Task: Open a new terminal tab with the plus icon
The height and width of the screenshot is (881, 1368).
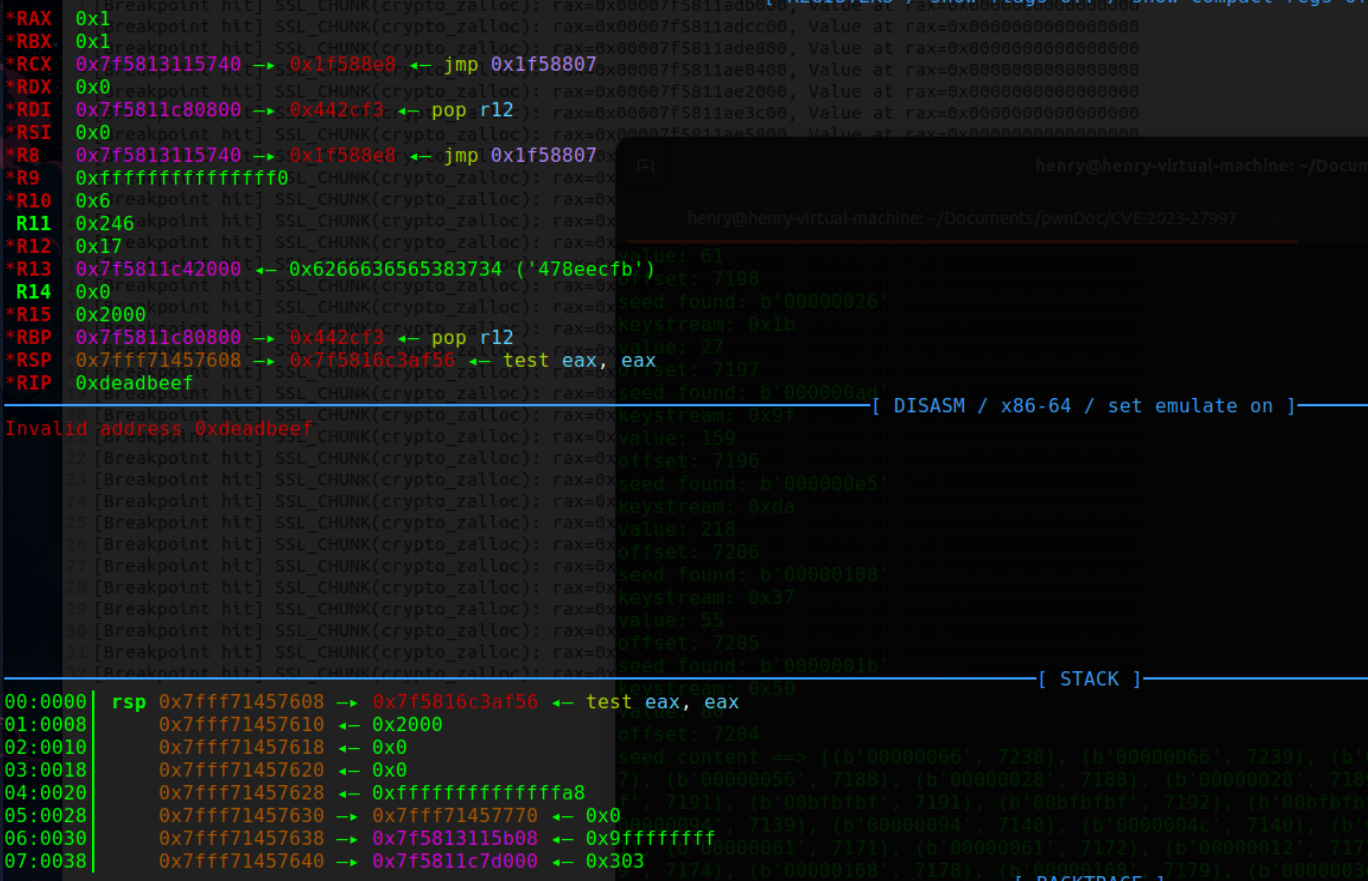Action: coord(645,165)
